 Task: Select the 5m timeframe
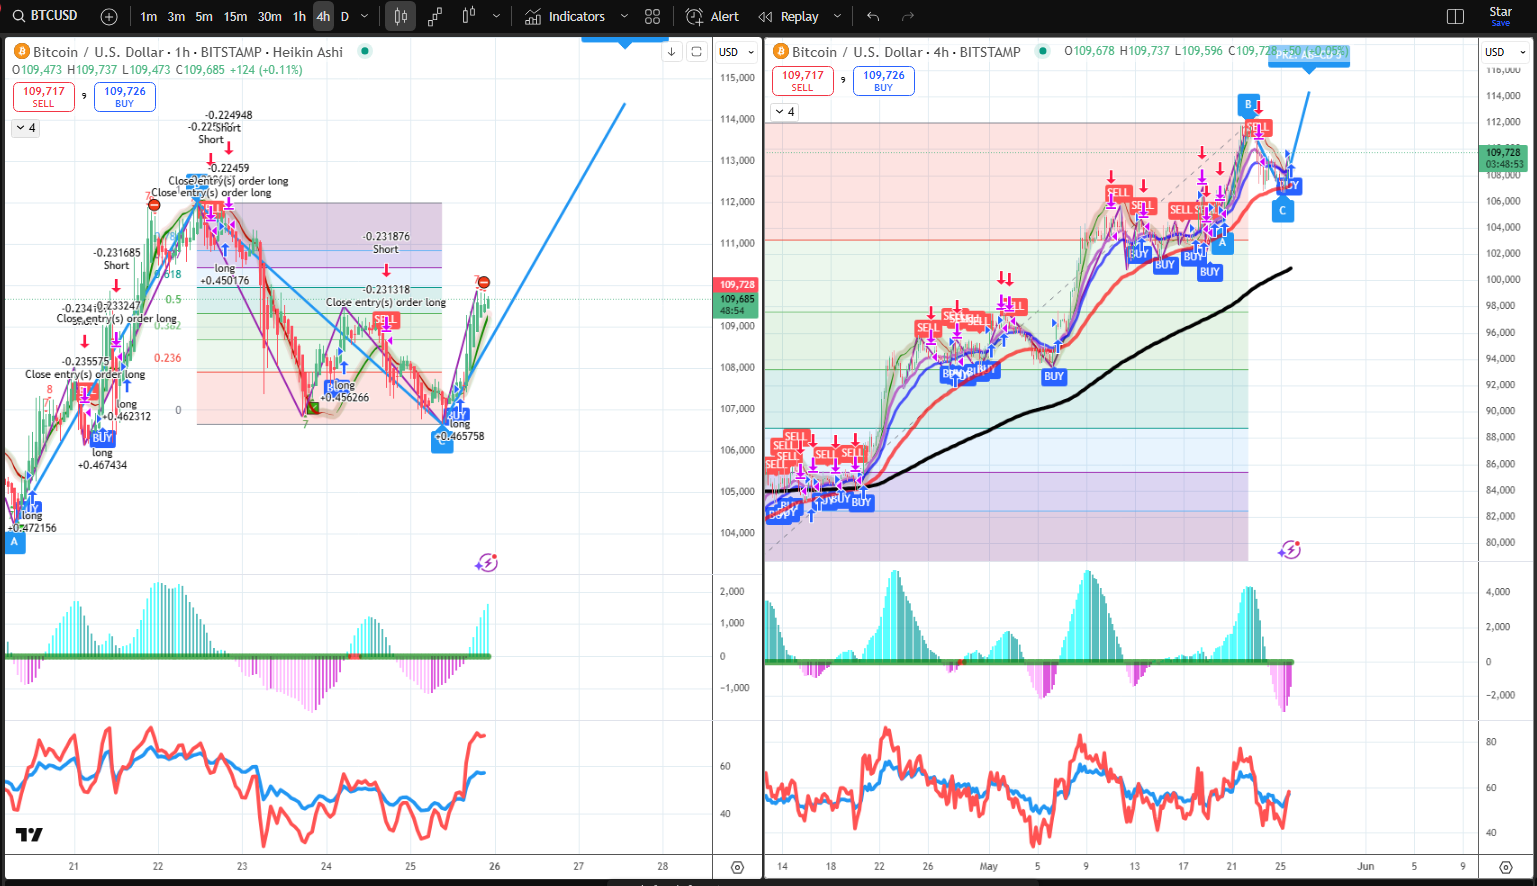pyautogui.click(x=204, y=17)
